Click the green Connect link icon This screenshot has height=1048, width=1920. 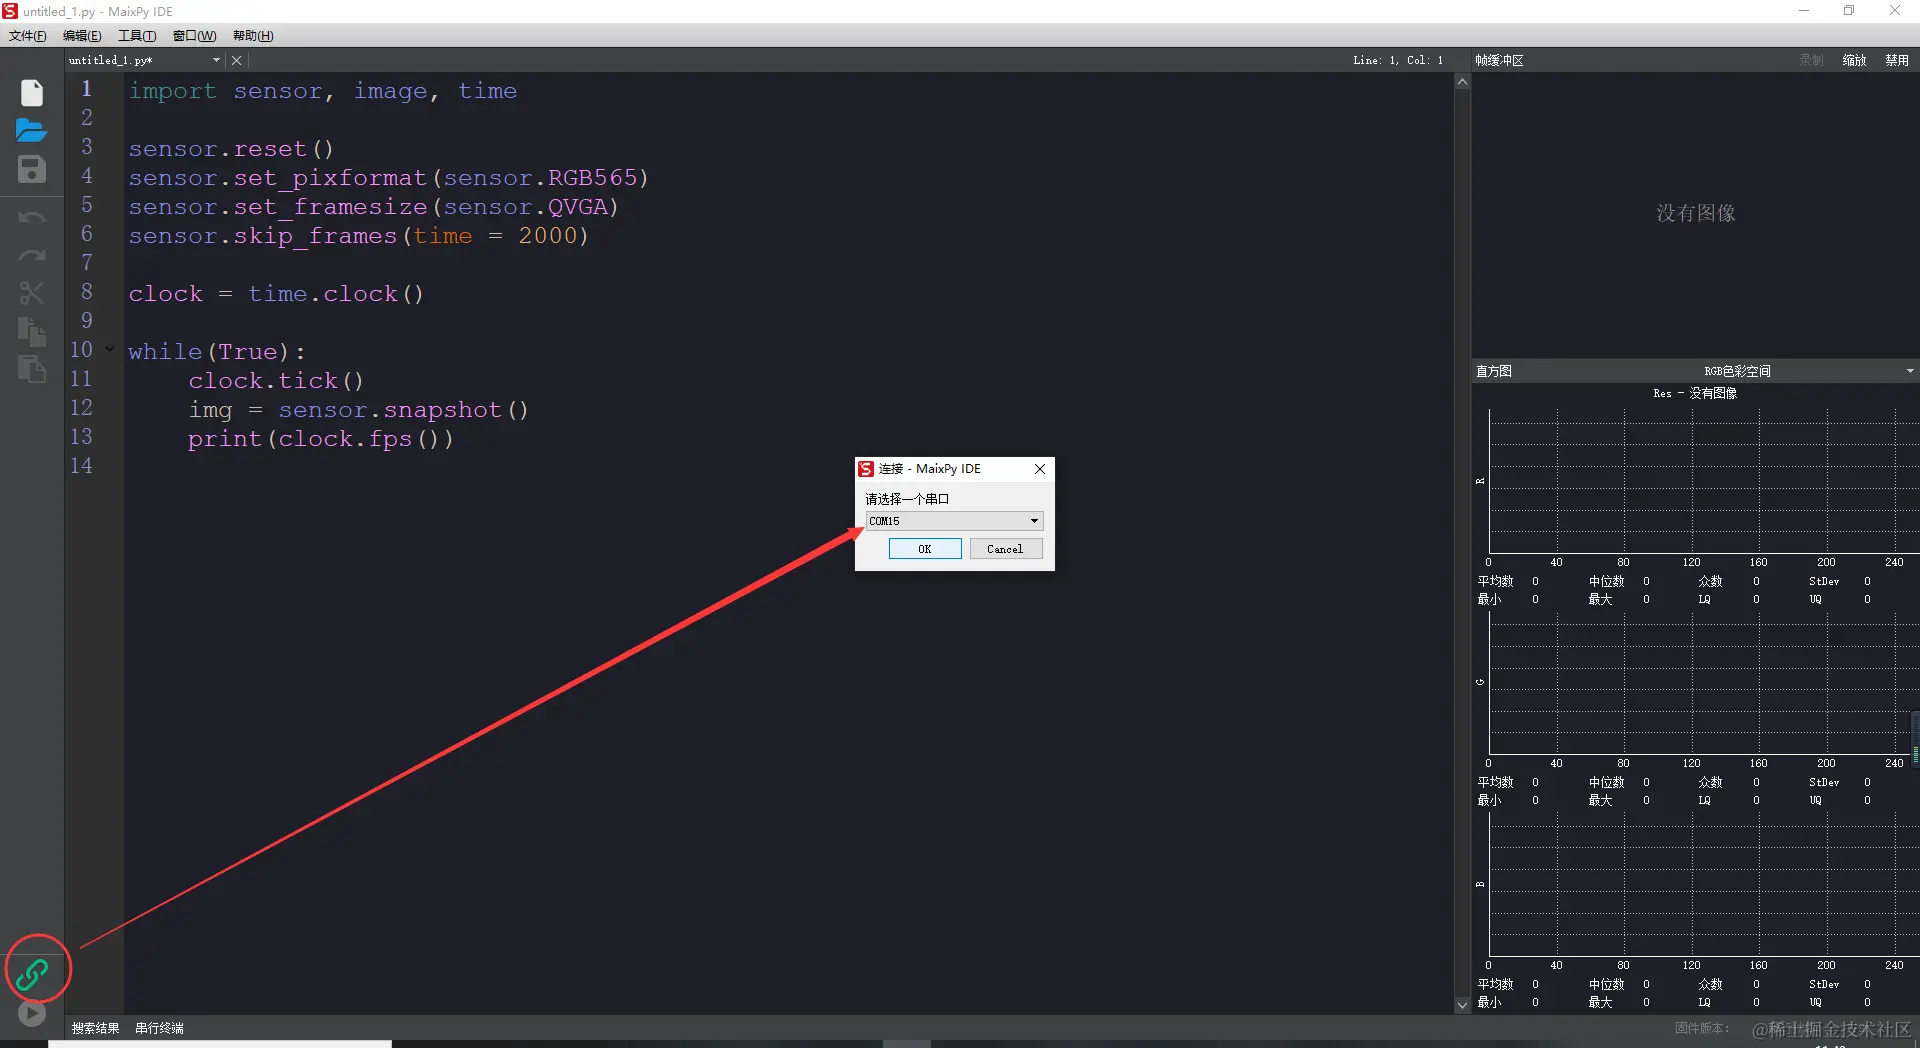32,973
